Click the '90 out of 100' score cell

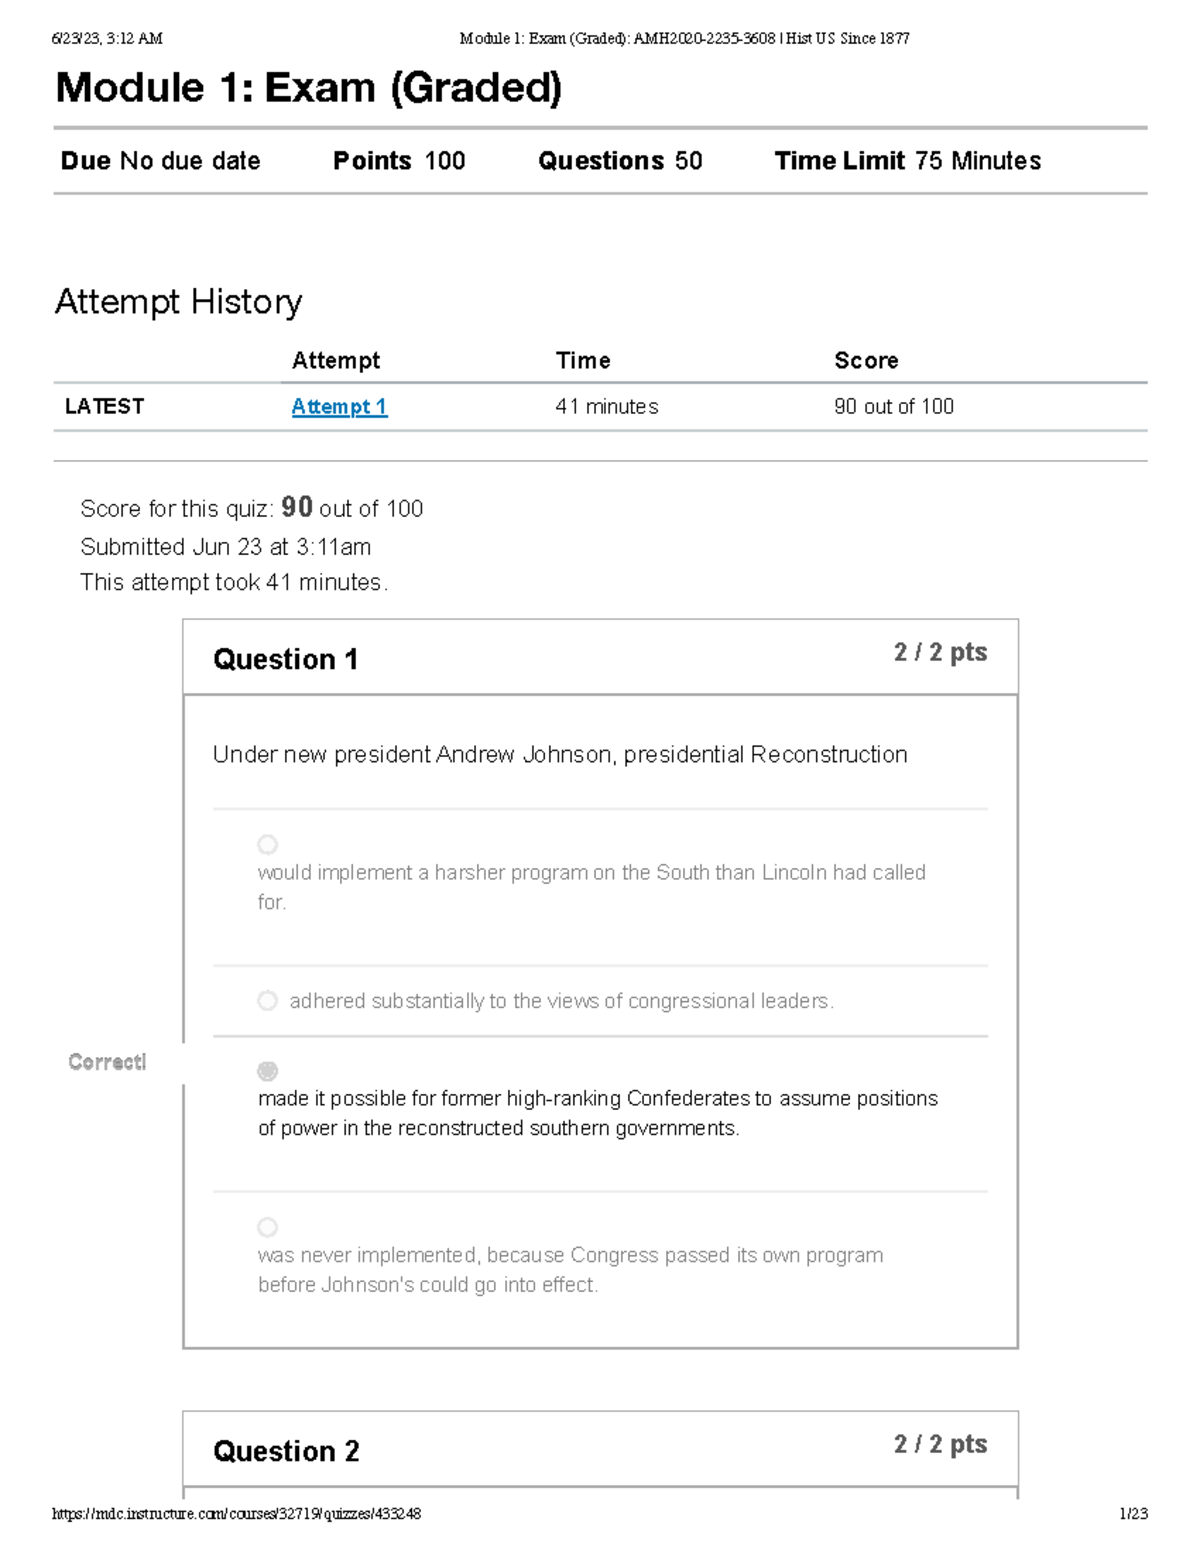(x=894, y=407)
